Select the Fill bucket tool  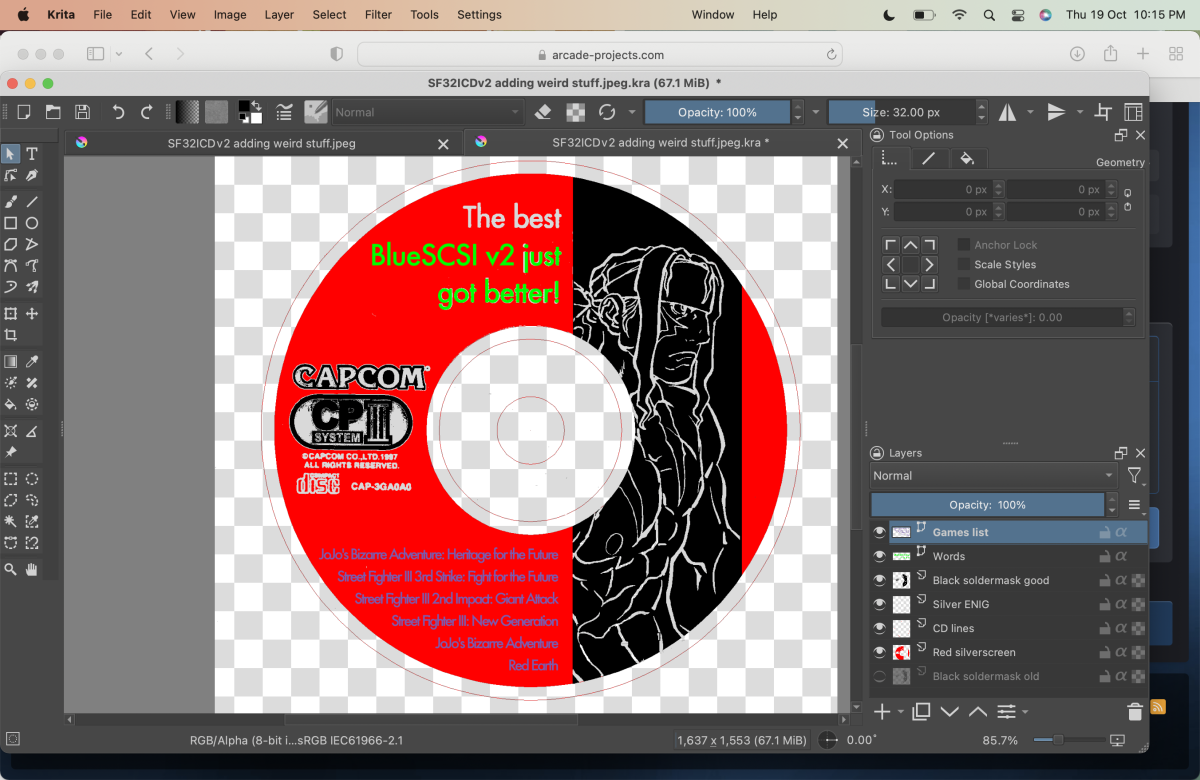coord(11,405)
